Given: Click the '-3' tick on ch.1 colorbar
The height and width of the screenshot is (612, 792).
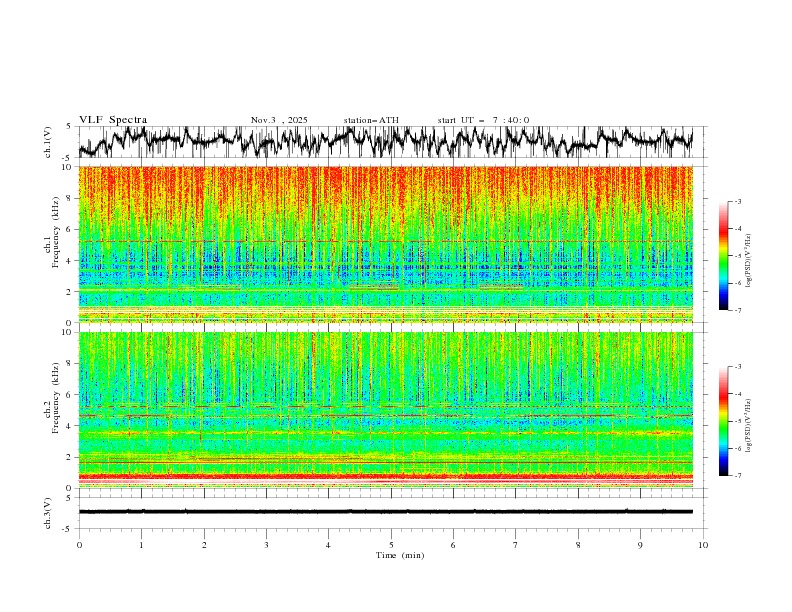Looking at the screenshot, I should [x=738, y=201].
